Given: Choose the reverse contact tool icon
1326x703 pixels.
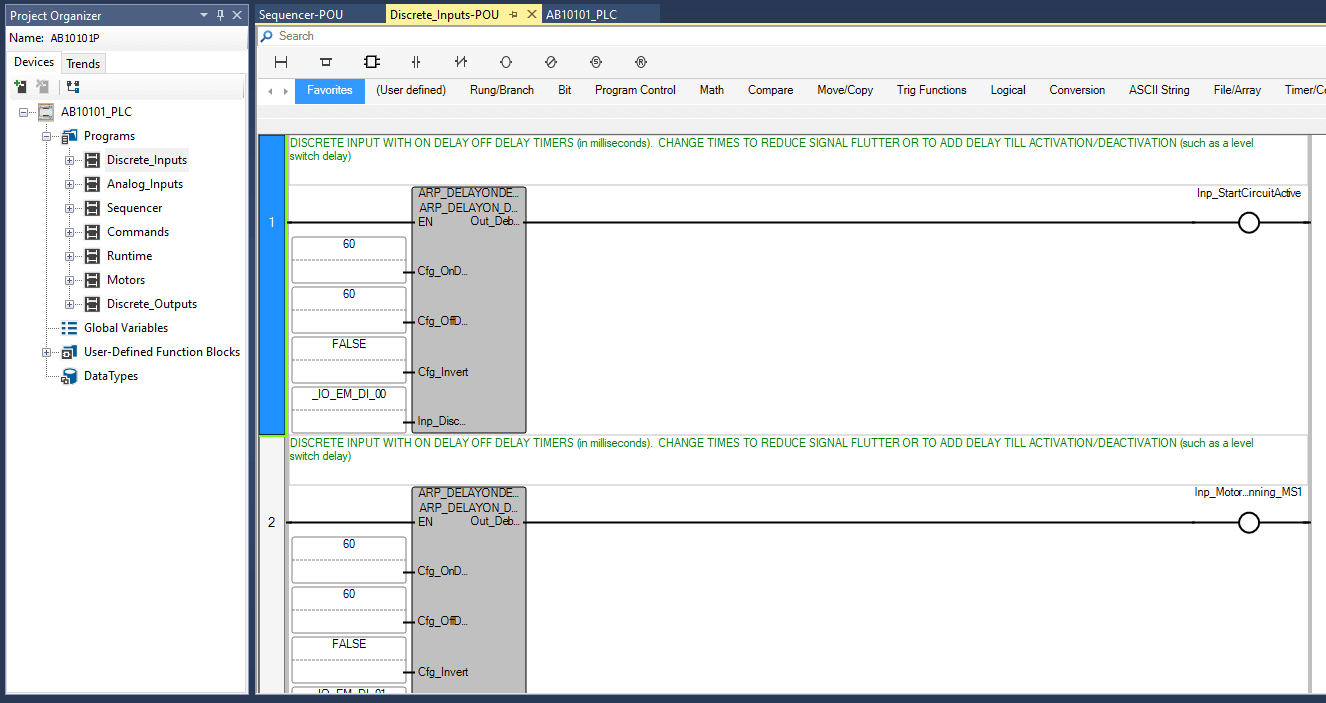Looking at the screenshot, I should tap(461, 62).
